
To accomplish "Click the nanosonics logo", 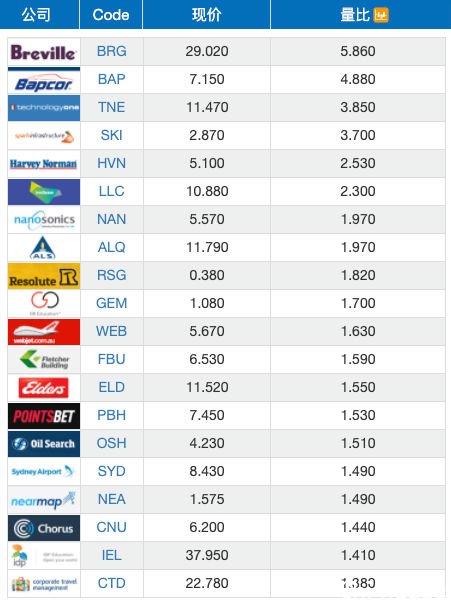I will click(44, 220).
